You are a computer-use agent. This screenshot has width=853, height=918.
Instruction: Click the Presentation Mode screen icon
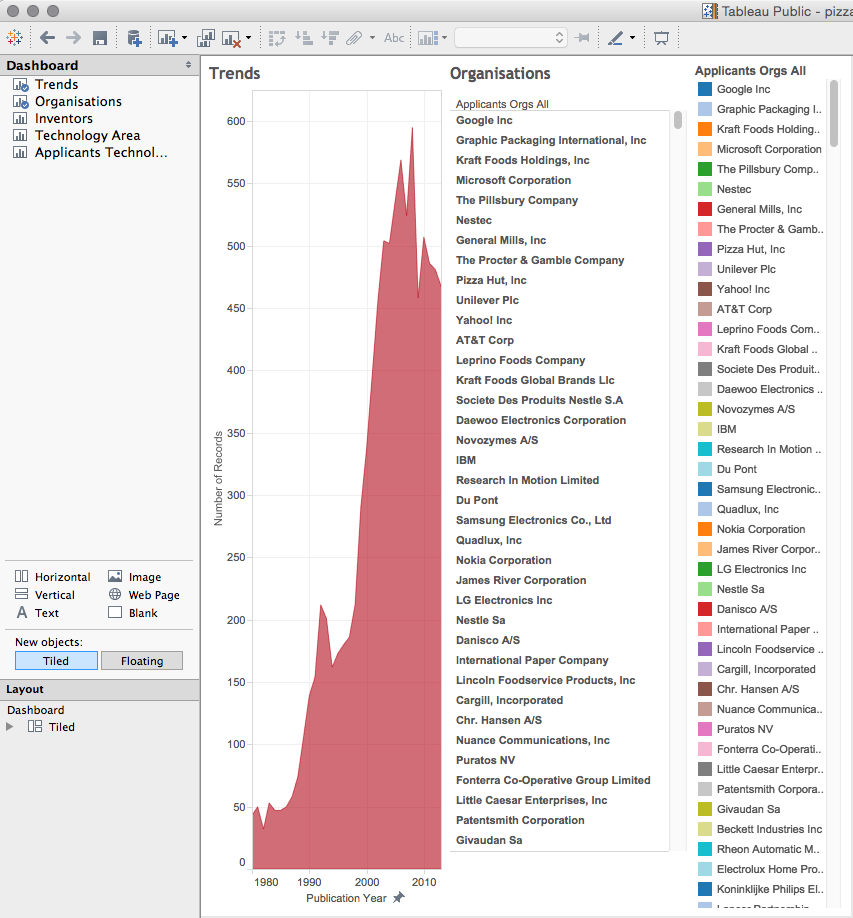coord(662,38)
